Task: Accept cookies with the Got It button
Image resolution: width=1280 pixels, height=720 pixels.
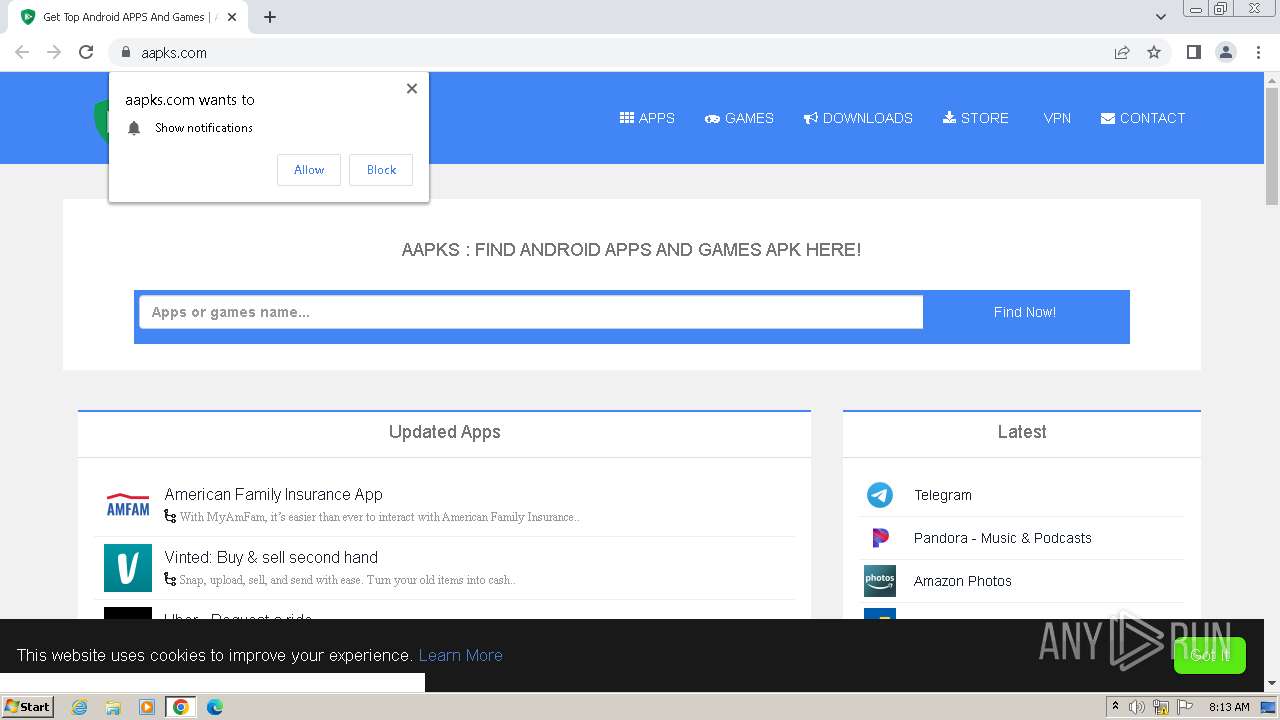Action: 1210,655
